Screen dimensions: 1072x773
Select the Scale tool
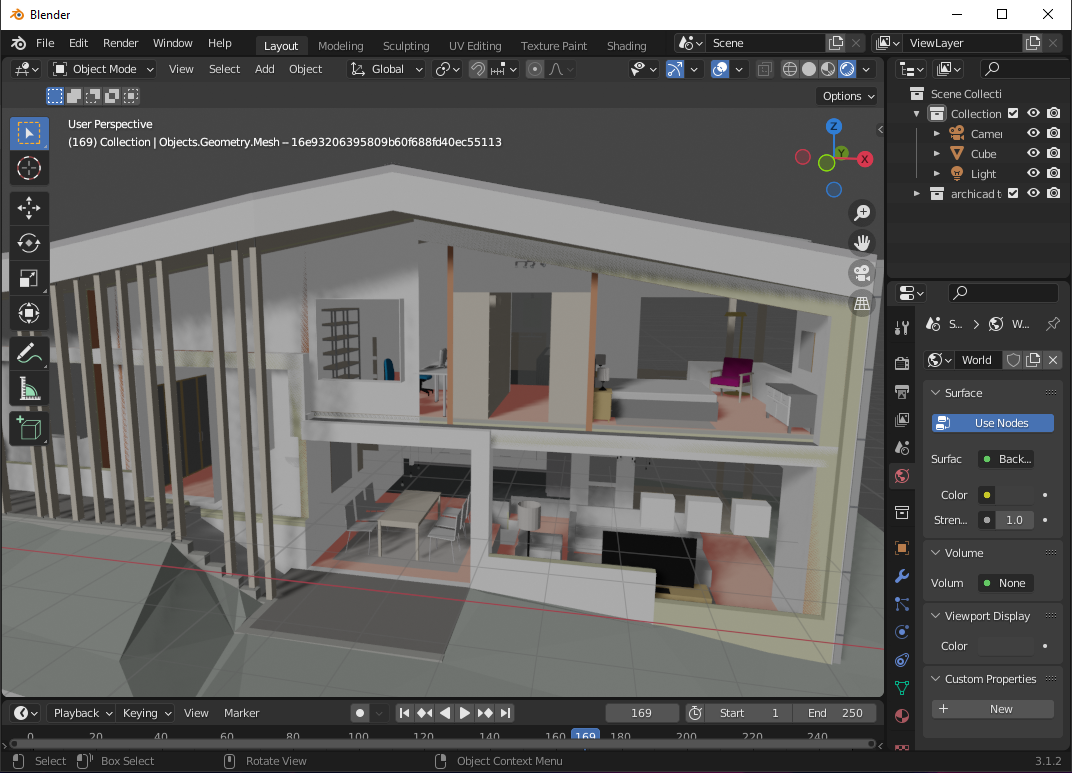tap(29, 278)
